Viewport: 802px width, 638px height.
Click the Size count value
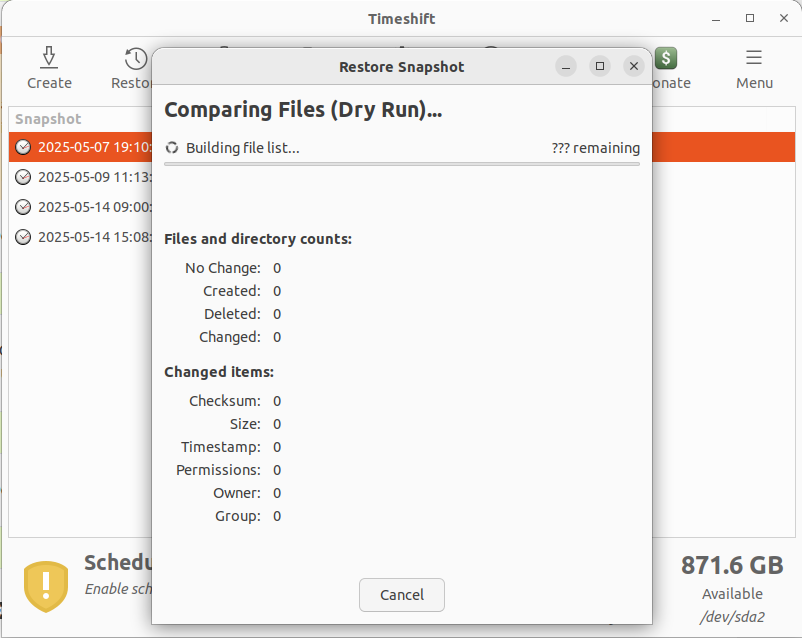coord(277,424)
